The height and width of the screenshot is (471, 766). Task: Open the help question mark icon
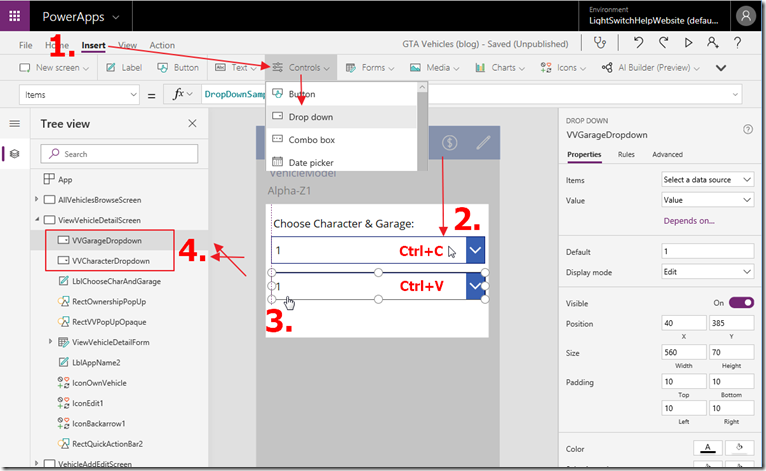coord(738,43)
